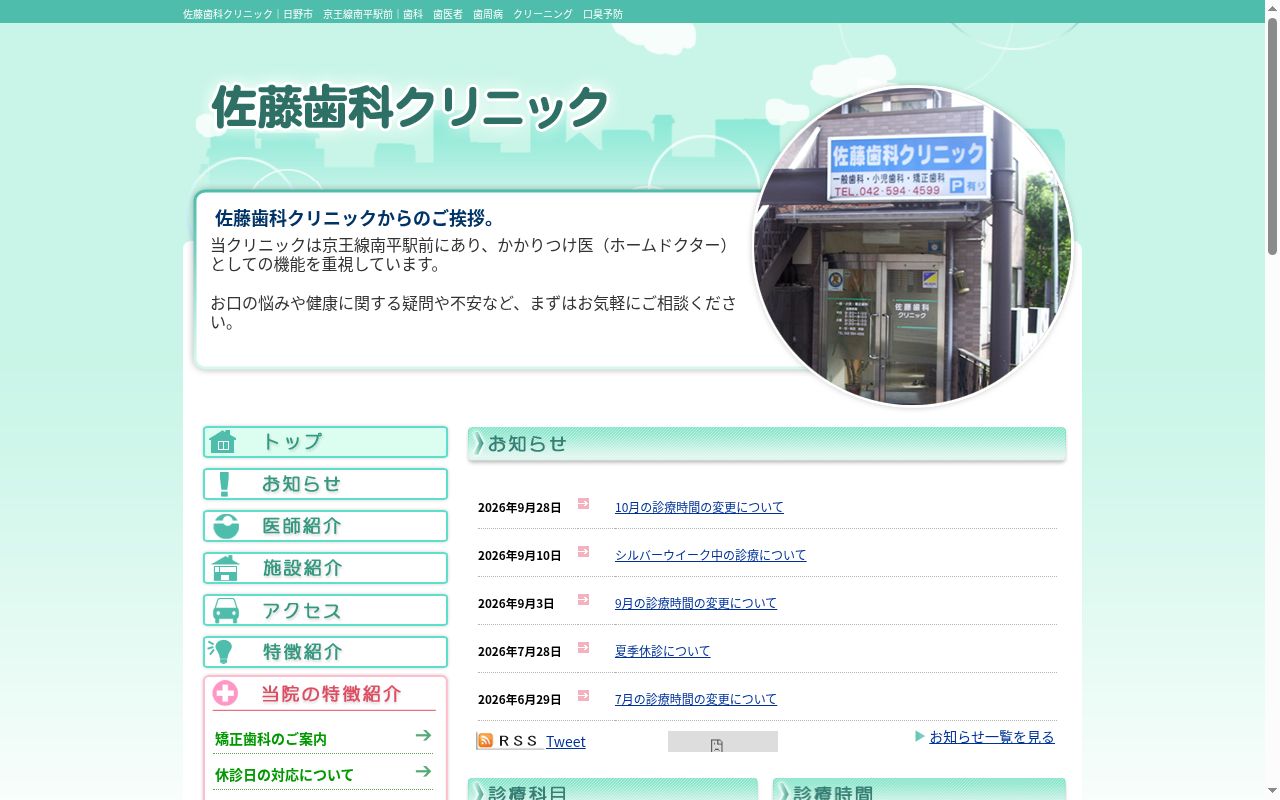This screenshot has width=1280, height=800.
Task: Open 9月の診療時間の変更について notice
Action: (x=696, y=603)
